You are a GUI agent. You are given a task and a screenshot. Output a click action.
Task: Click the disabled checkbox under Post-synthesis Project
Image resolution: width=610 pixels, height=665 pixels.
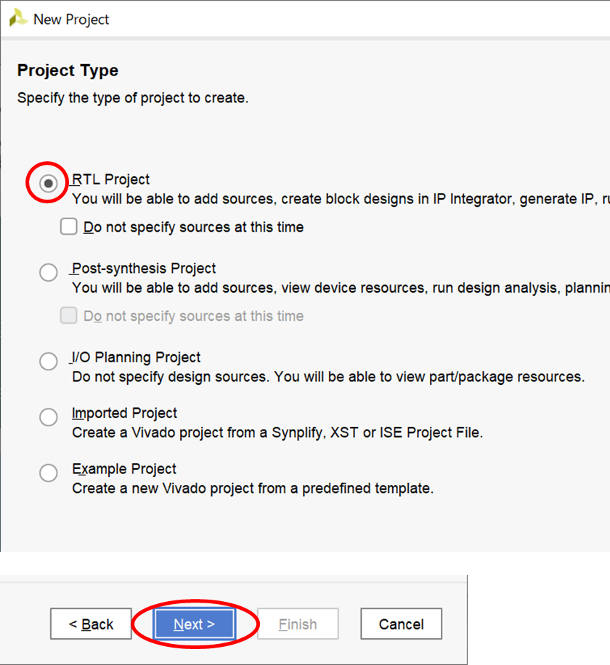coord(68,316)
